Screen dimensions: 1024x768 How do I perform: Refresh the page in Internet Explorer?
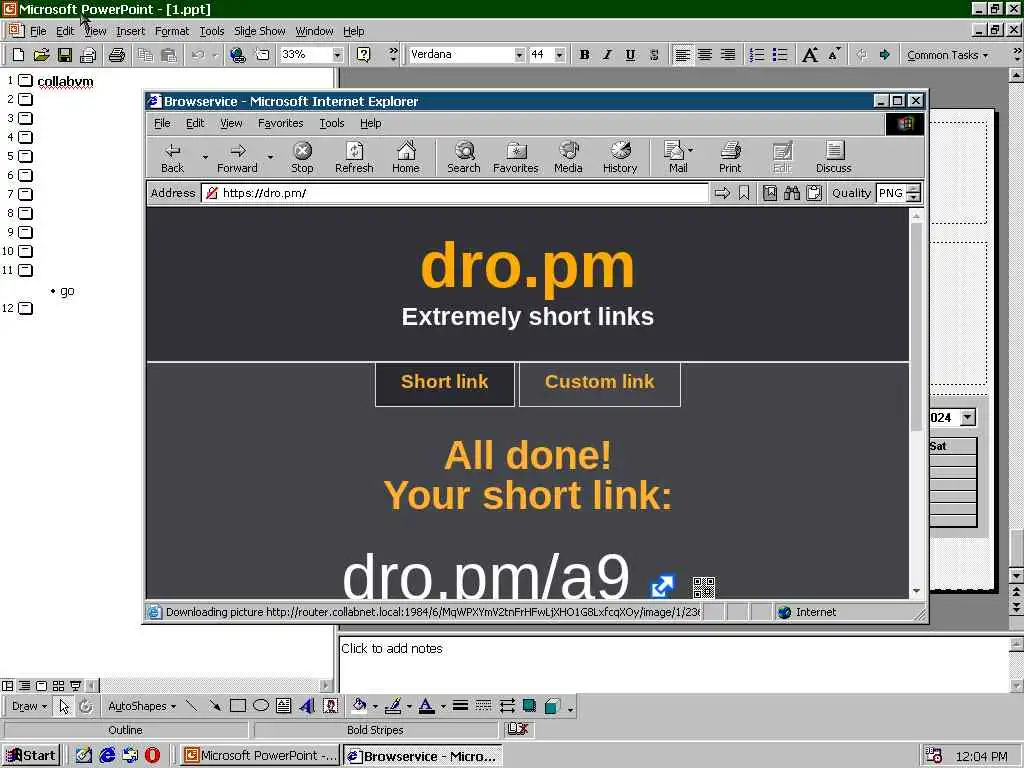(x=354, y=157)
